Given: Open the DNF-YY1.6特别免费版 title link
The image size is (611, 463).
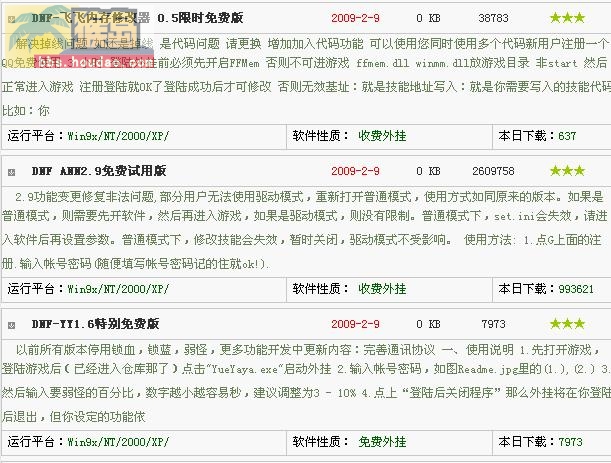Looking at the screenshot, I should click(95, 324).
